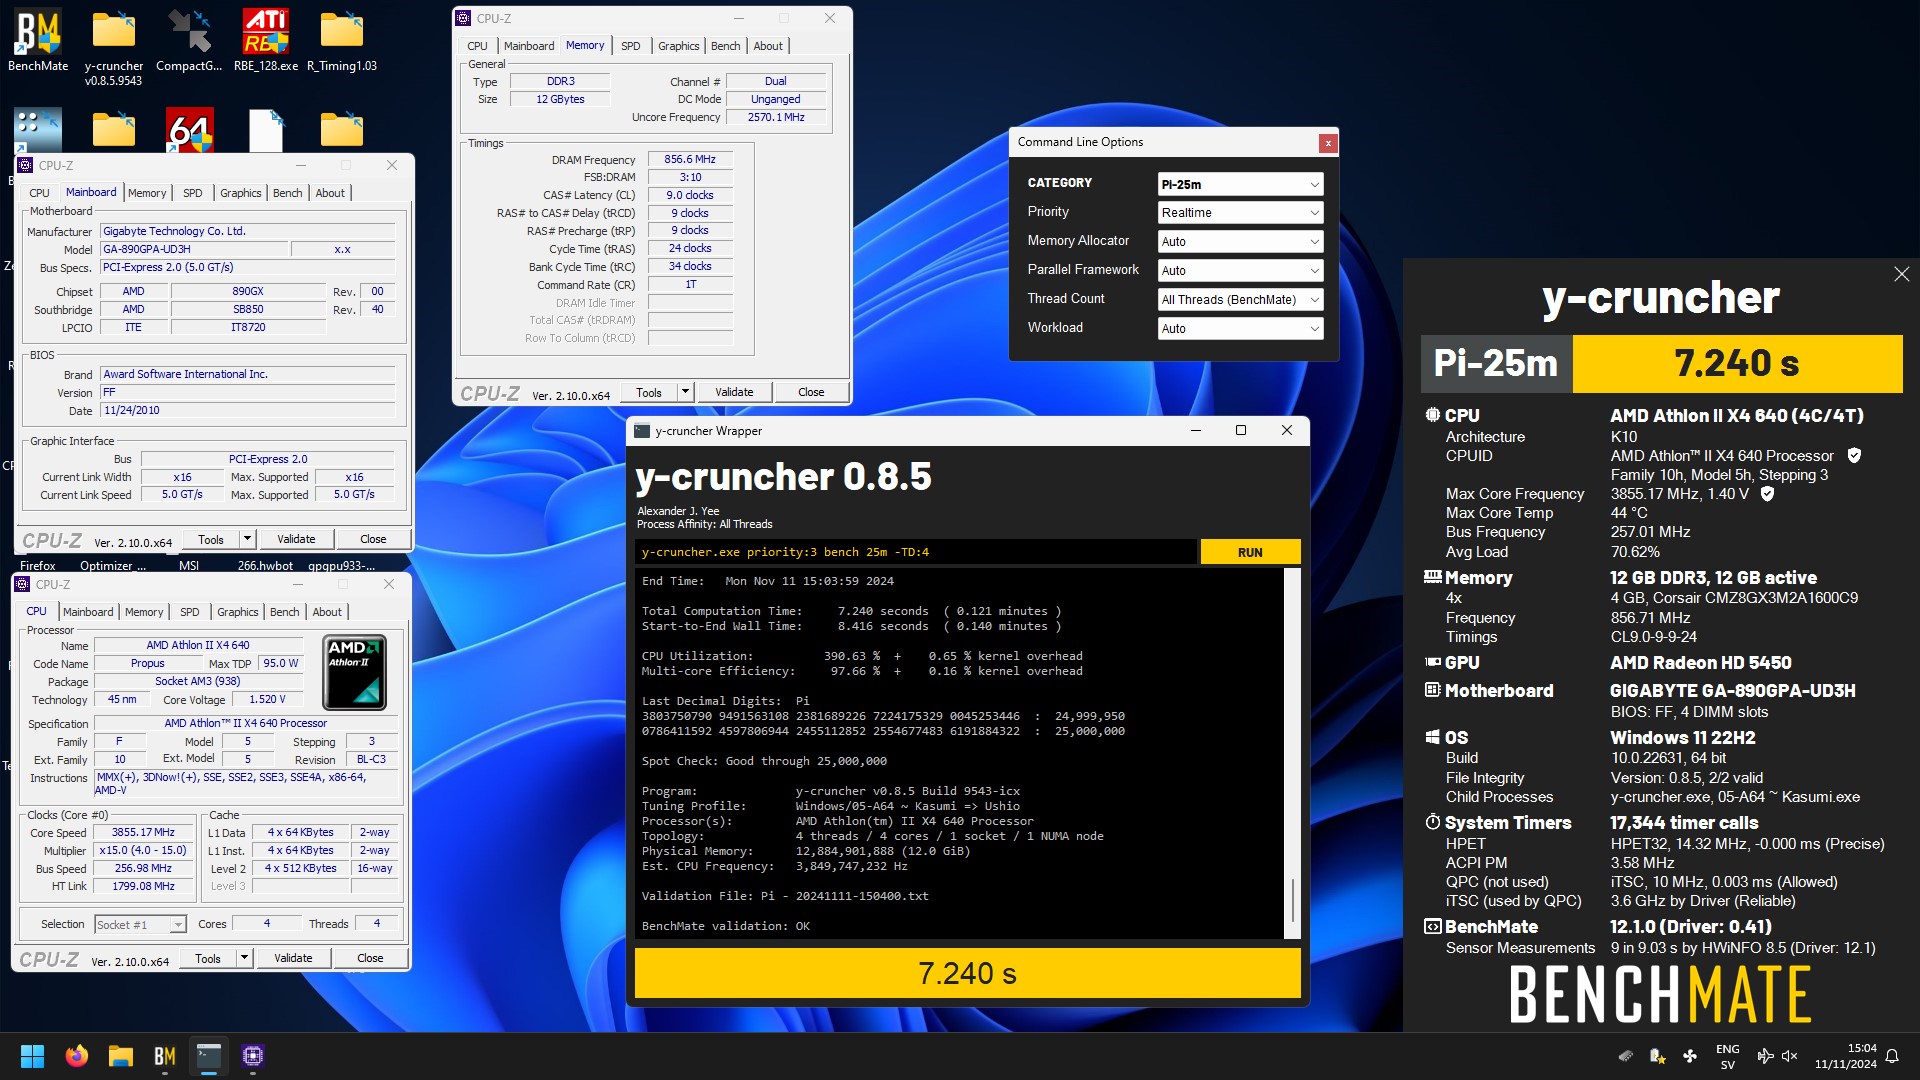Open the Workload dropdown

[1240, 329]
